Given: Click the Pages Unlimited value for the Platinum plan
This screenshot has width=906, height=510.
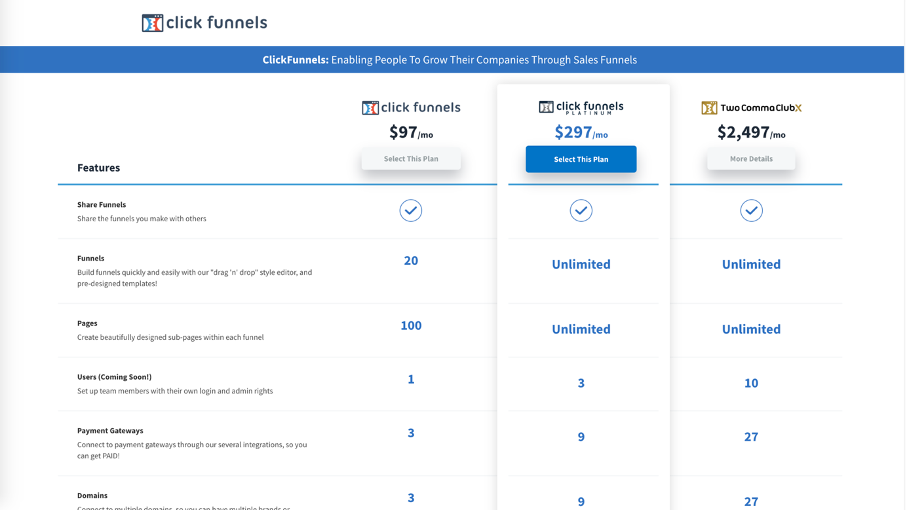Looking at the screenshot, I should click(x=581, y=329).
